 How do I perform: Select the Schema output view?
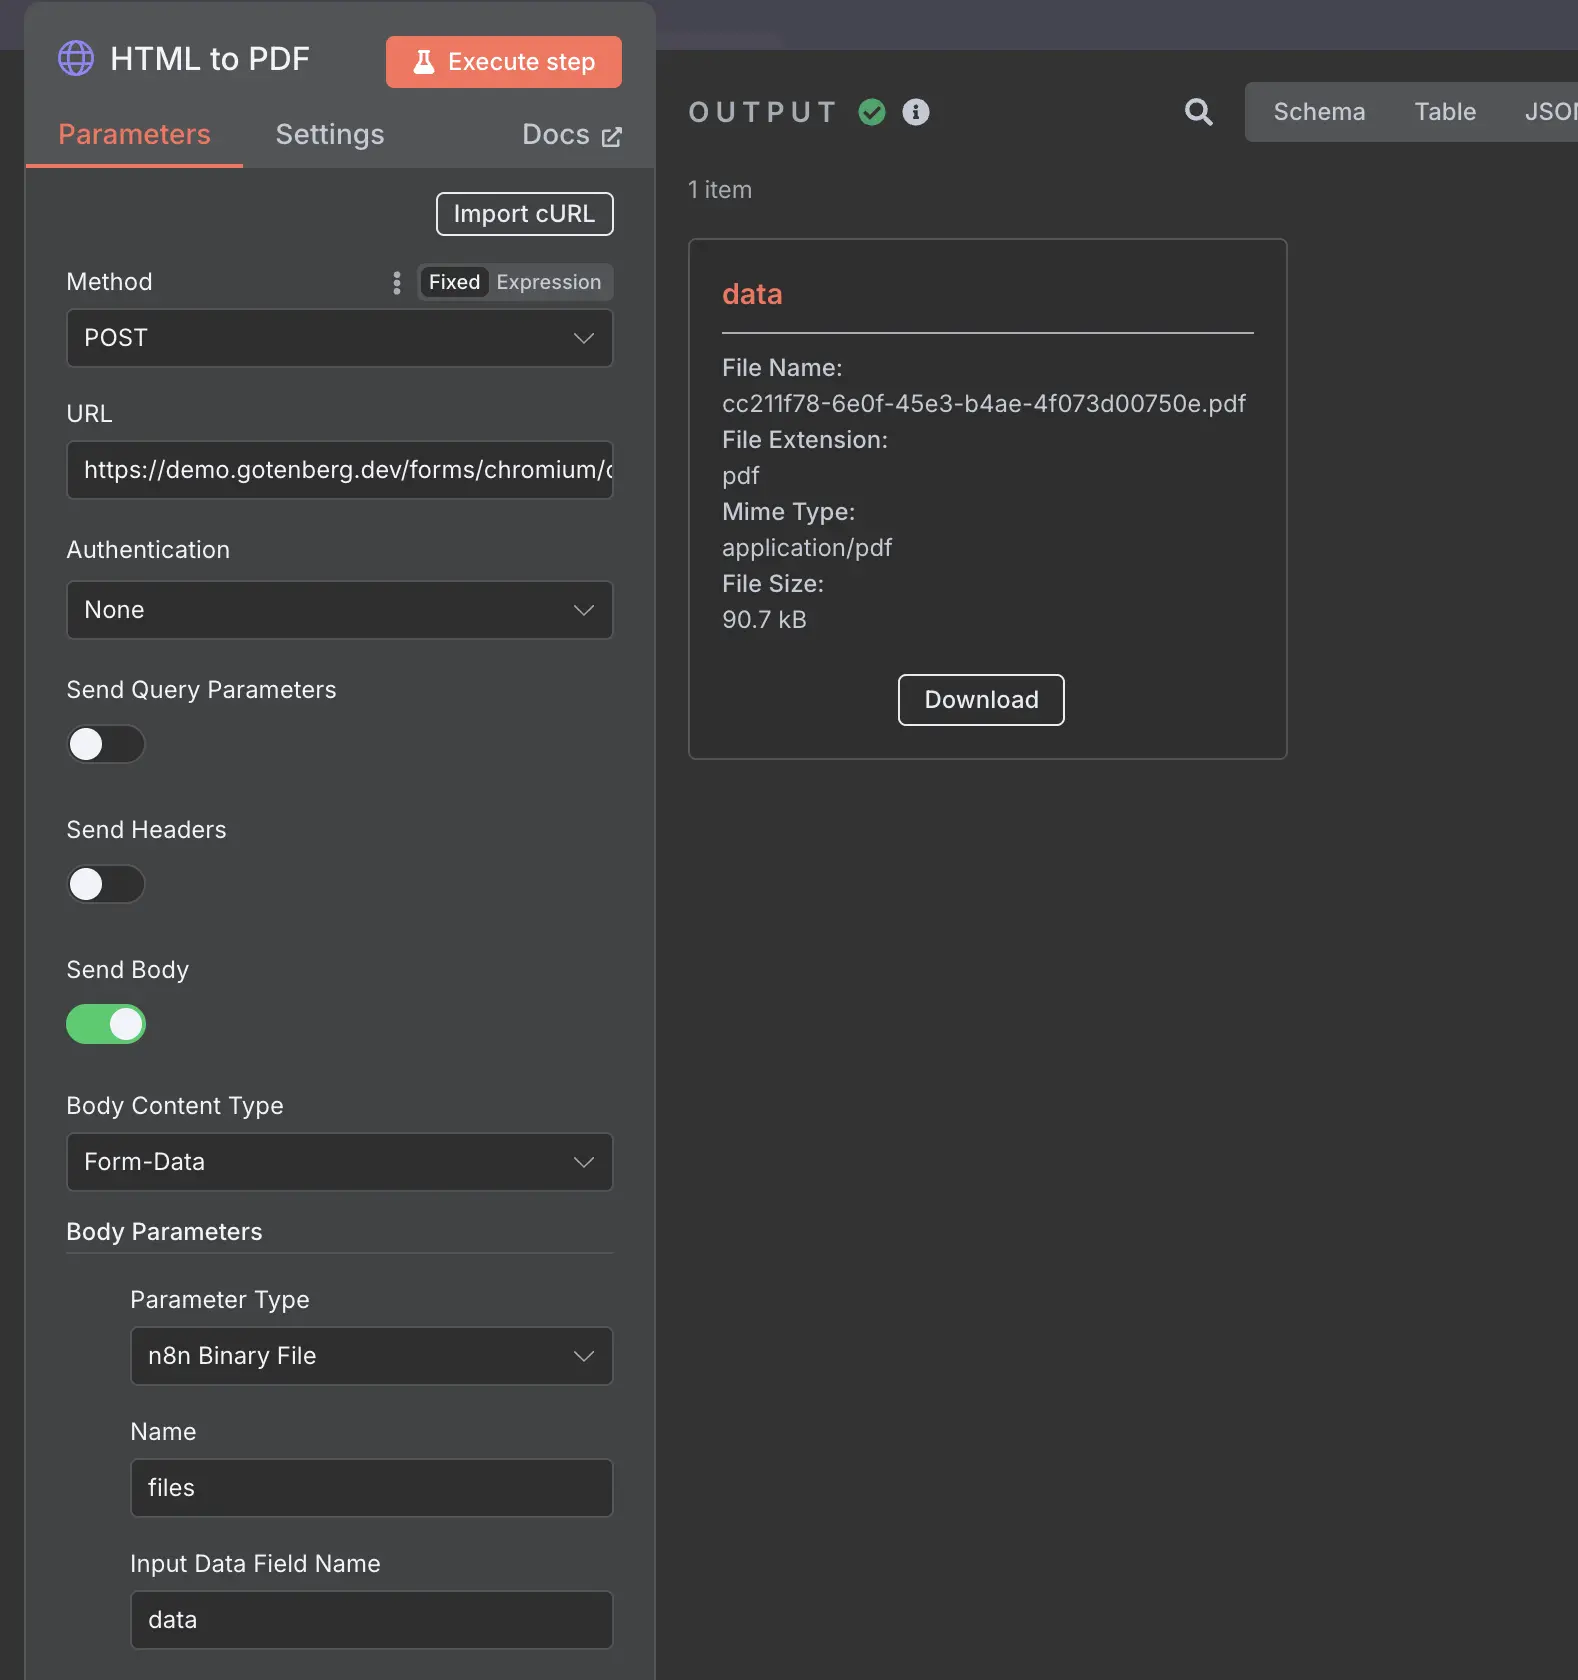pyautogui.click(x=1319, y=112)
